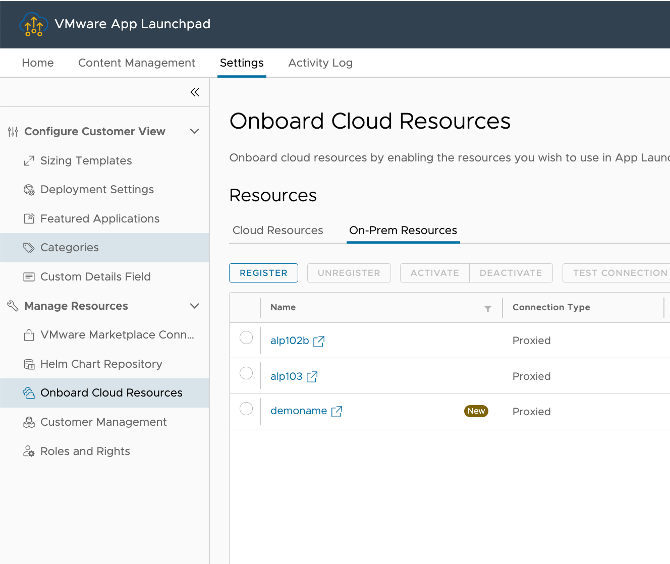The height and width of the screenshot is (564, 670).
Task: Open the Activity Log menu tab
Action: 320,63
